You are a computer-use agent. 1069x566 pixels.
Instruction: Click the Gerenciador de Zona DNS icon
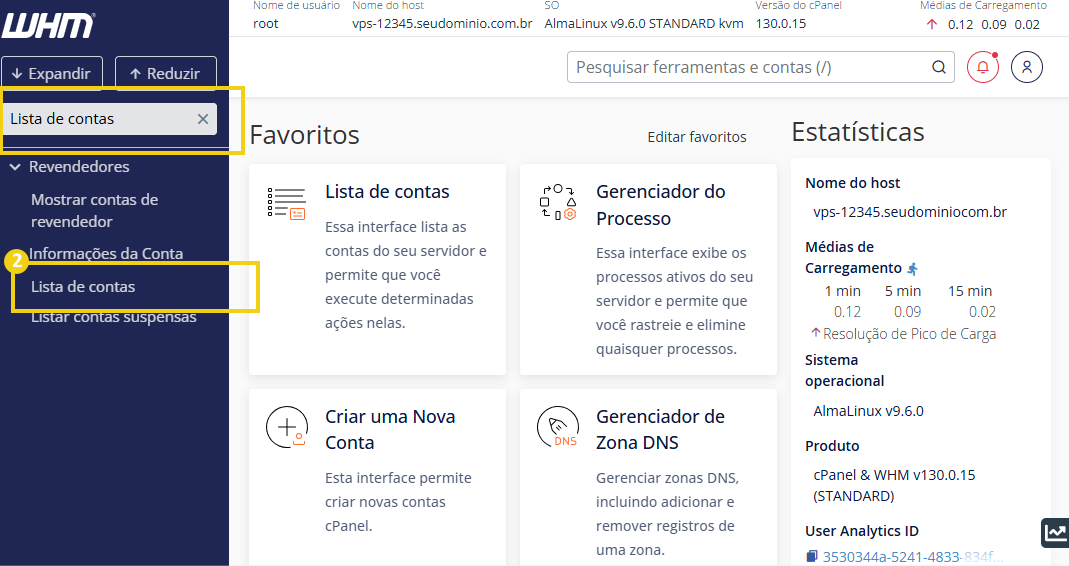(558, 428)
